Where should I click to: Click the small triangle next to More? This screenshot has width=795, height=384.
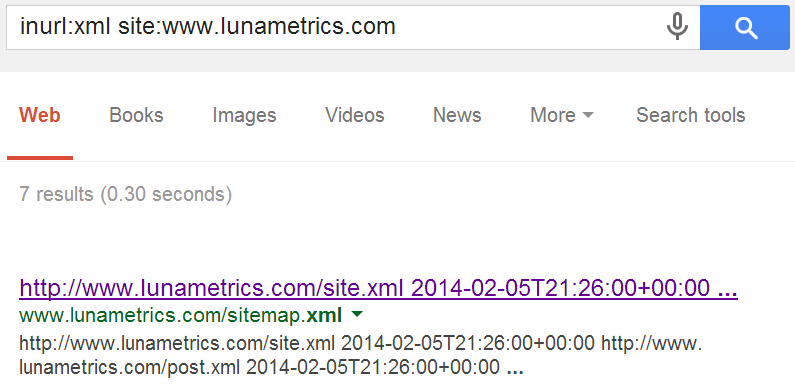click(x=588, y=116)
